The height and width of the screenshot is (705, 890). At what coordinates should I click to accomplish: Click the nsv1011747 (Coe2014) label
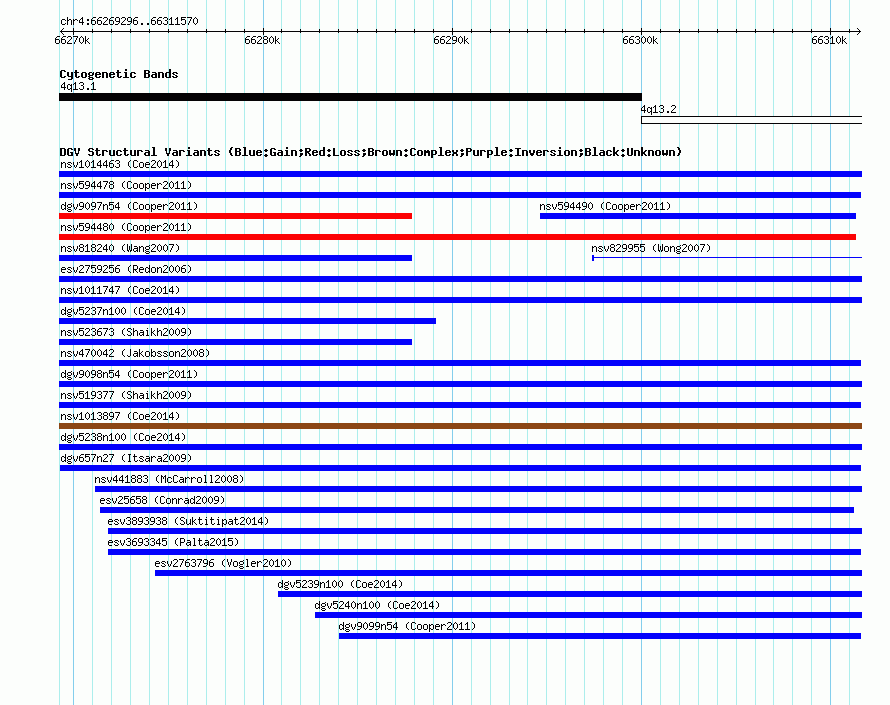pos(120,290)
